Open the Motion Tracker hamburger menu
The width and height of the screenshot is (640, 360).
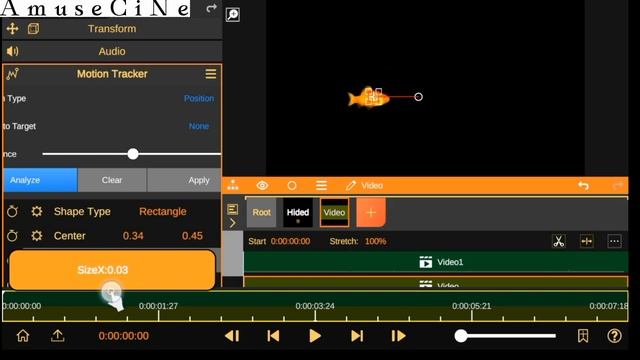[x=211, y=74]
